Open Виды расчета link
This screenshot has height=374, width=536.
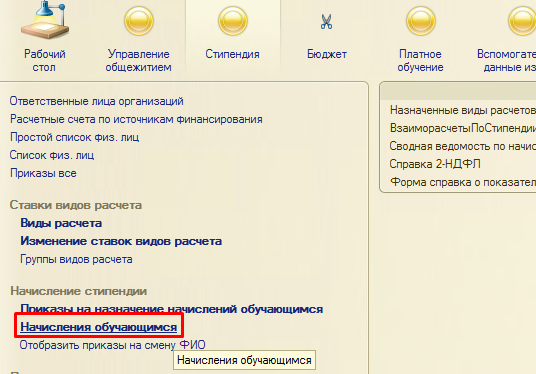61,223
